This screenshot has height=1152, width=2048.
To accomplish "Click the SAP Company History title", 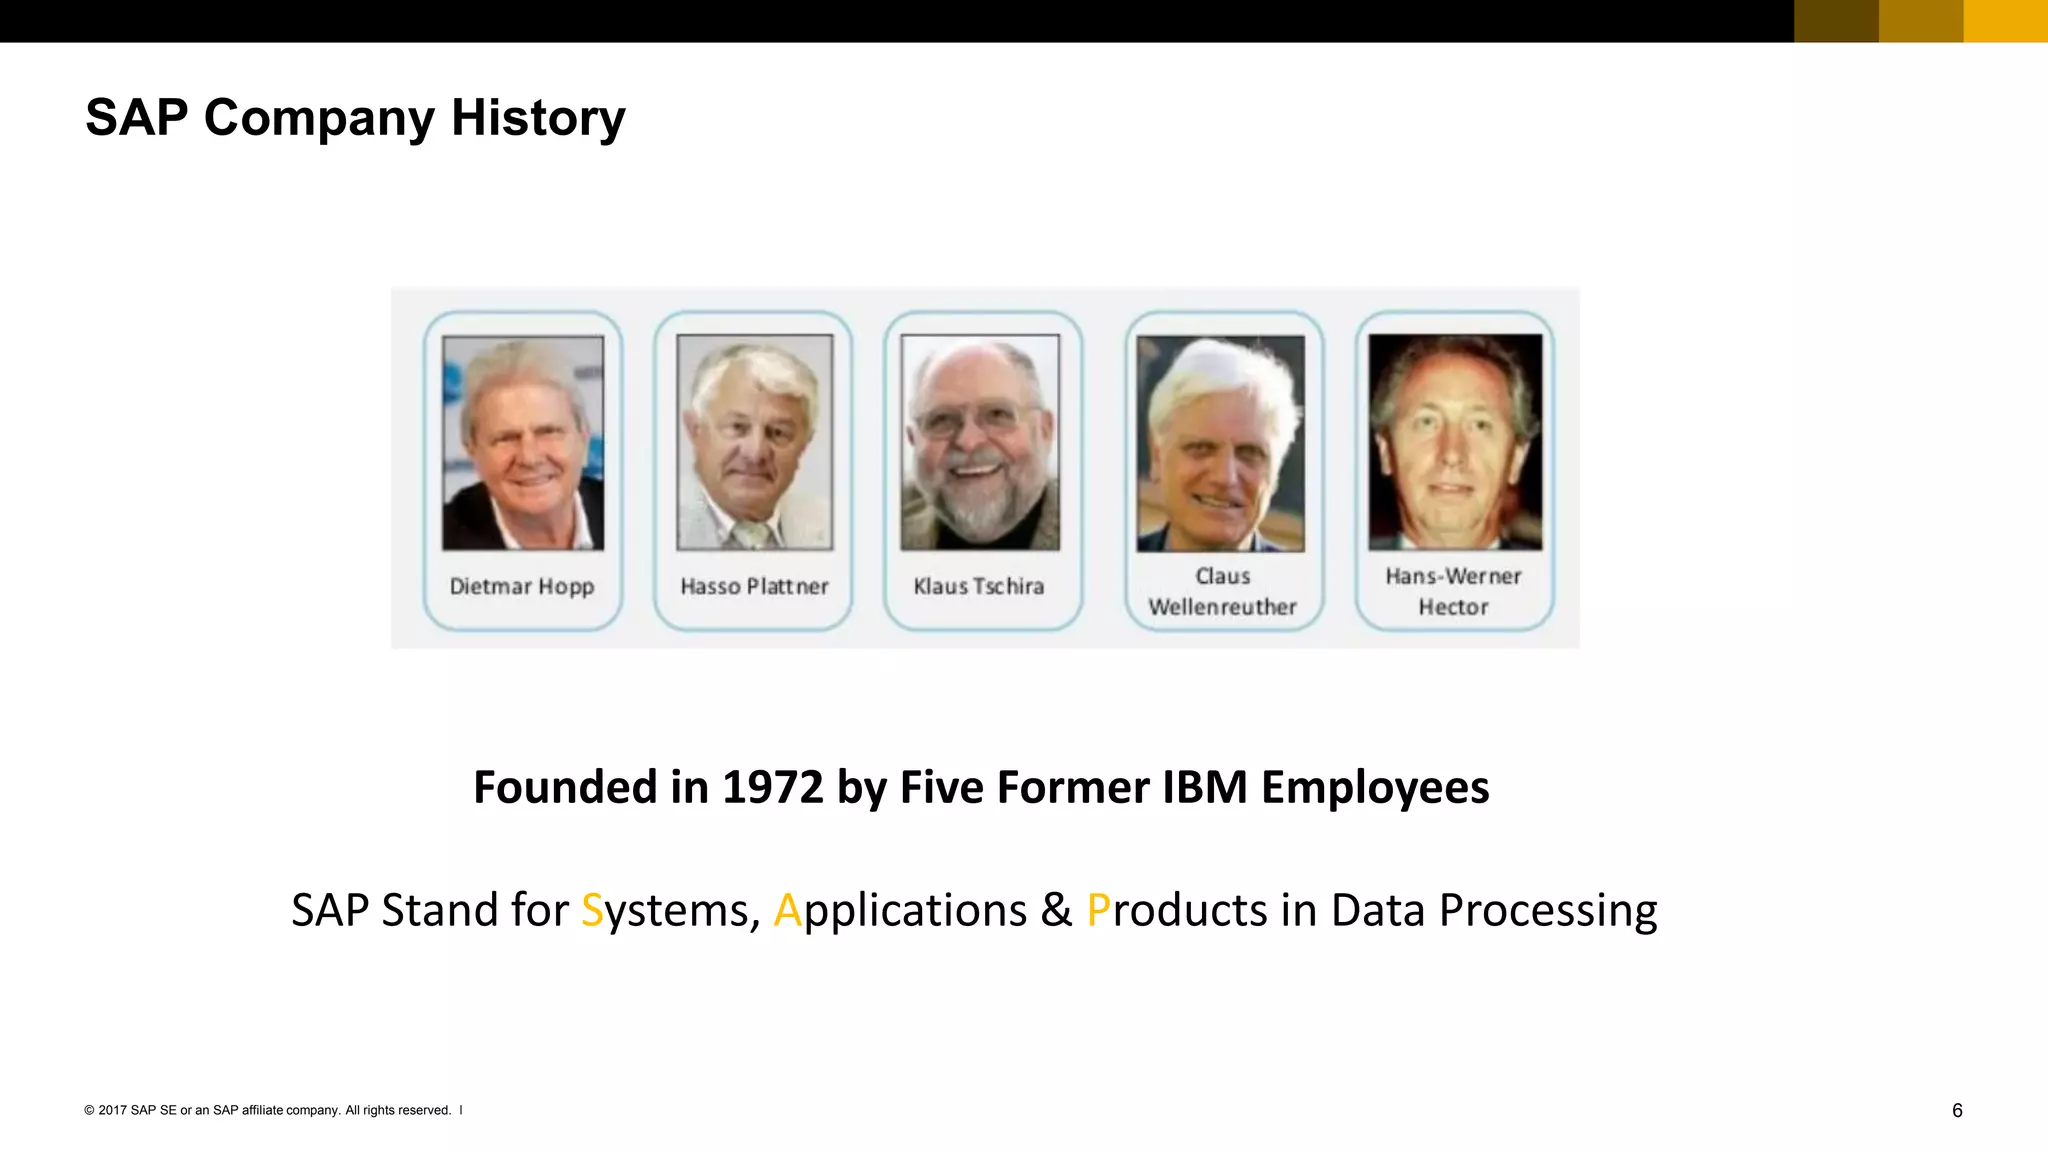I will click(x=355, y=118).
